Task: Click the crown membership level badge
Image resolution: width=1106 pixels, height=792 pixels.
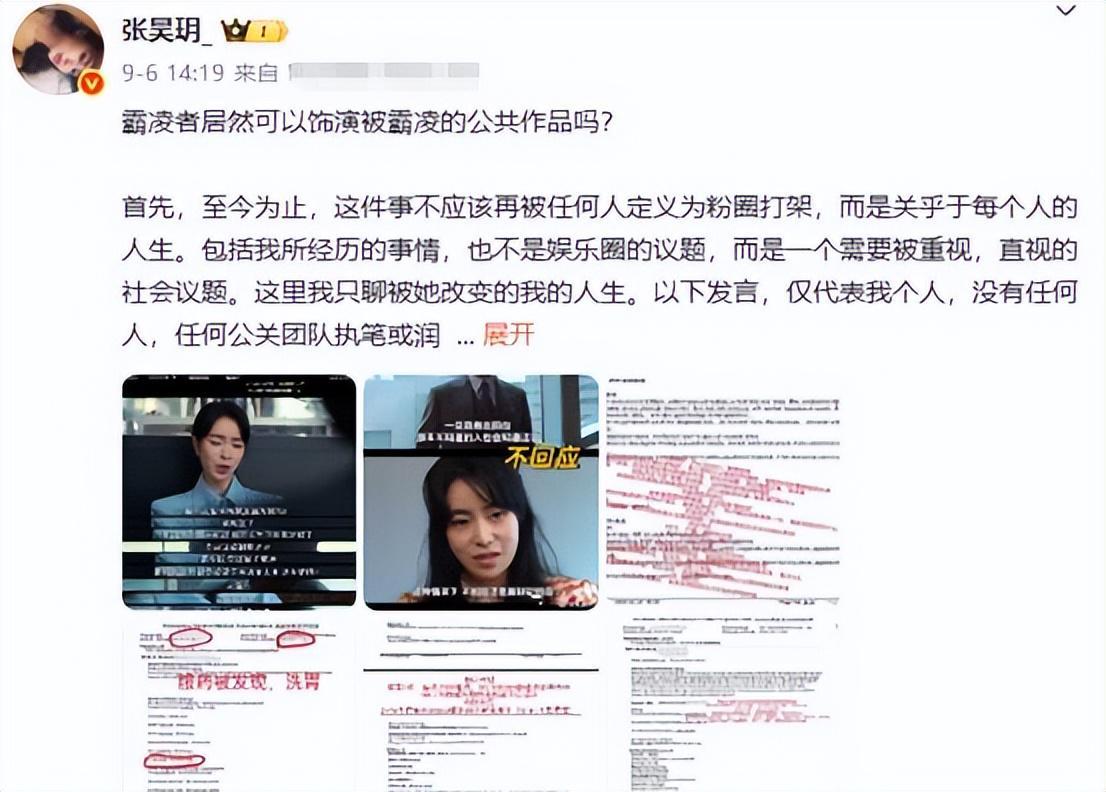Action: pos(254,31)
